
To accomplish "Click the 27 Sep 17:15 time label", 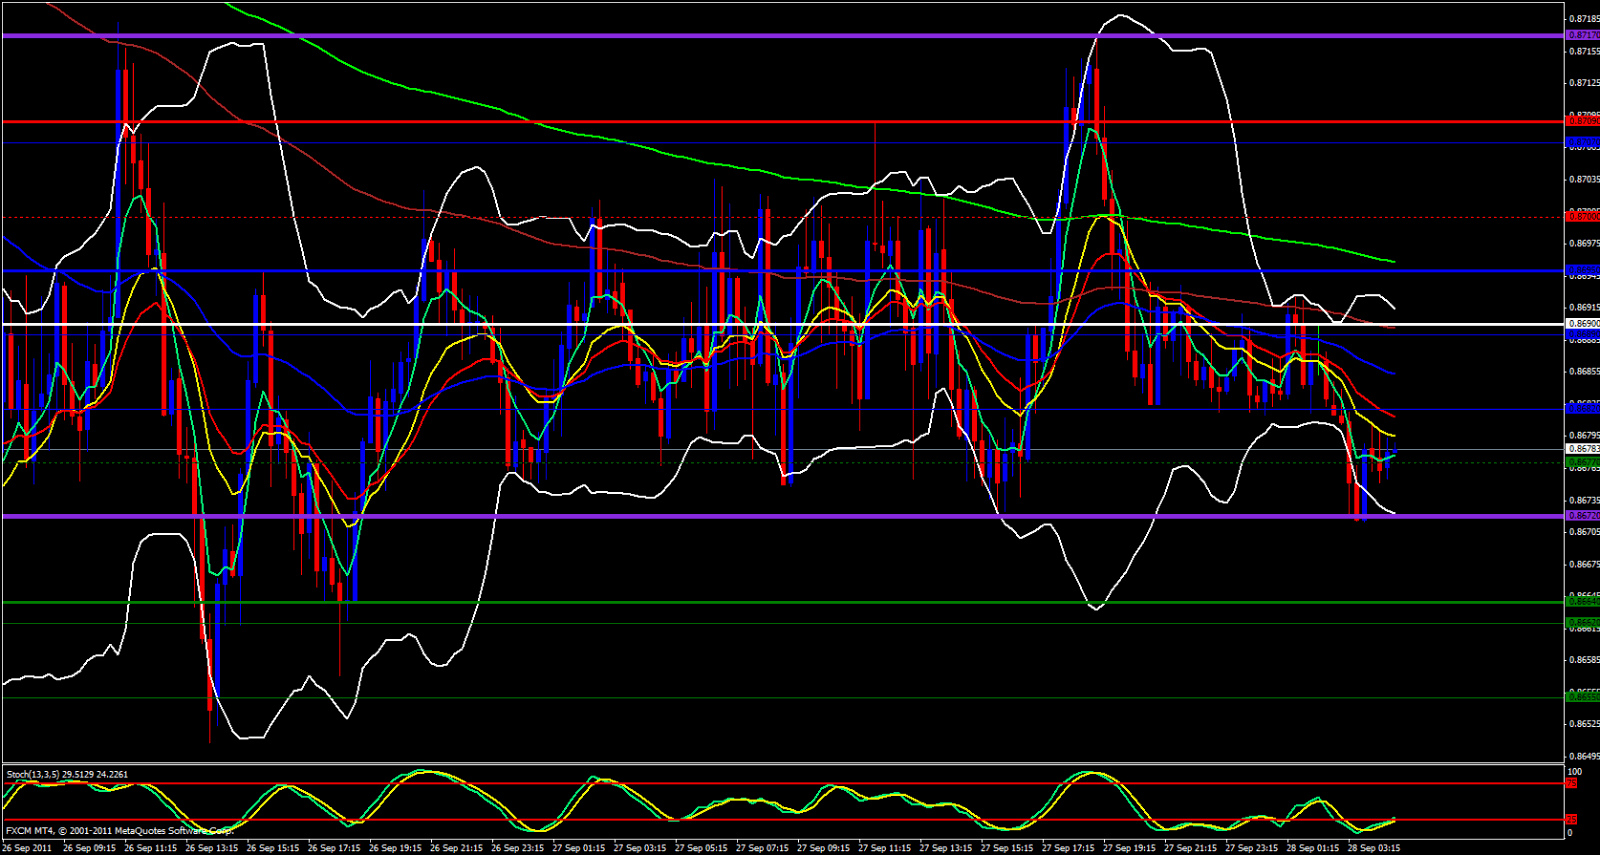I will tap(1068, 848).
